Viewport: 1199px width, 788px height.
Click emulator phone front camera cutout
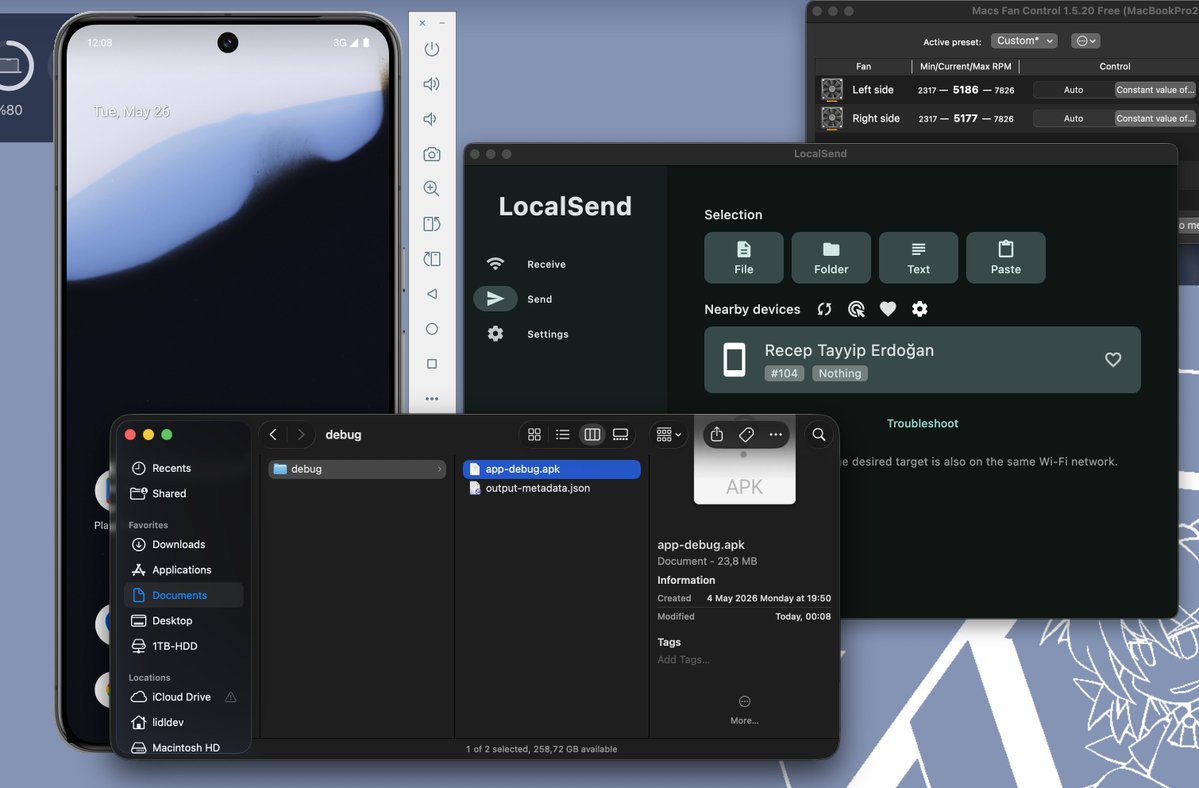(228, 42)
